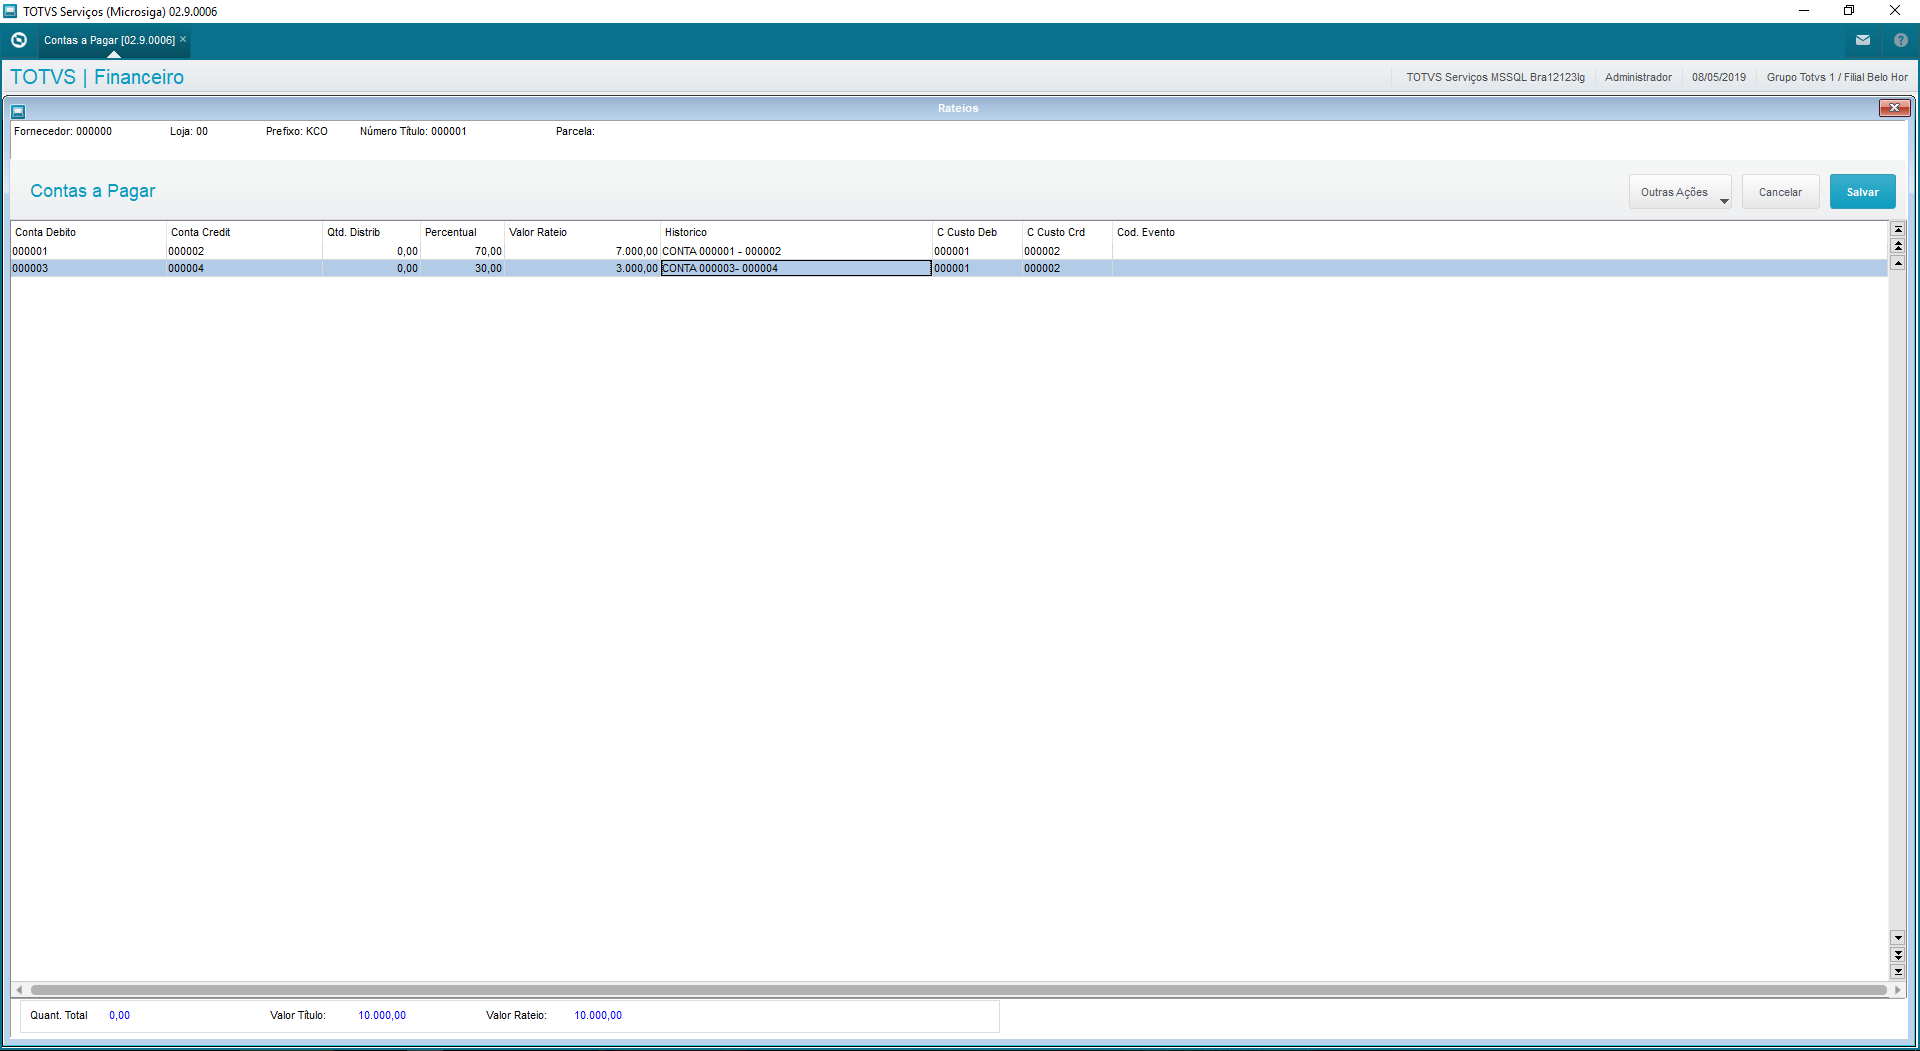The height and width of the screenshot is (1051, 1920).
Task: Click the Valor Rateio column header
Action: coord(582,232)
